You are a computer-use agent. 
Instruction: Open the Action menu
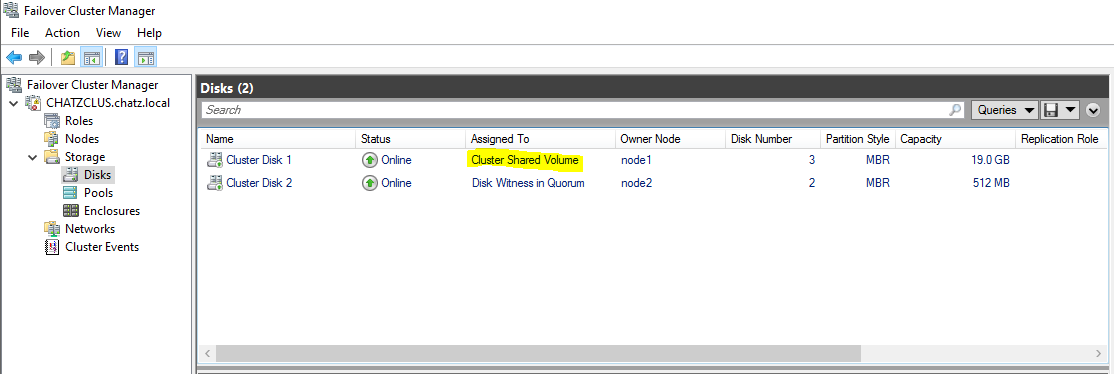[63, 33]
